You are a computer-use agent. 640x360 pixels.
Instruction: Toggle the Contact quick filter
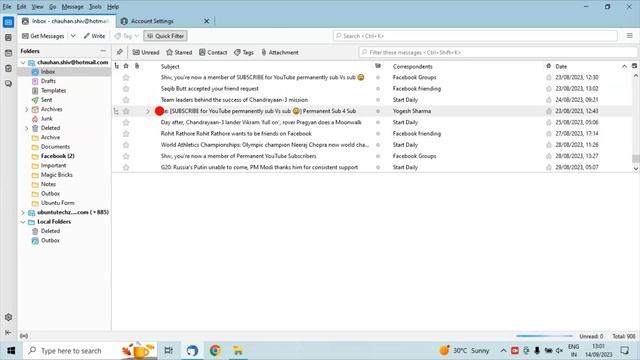coord(213,52)
